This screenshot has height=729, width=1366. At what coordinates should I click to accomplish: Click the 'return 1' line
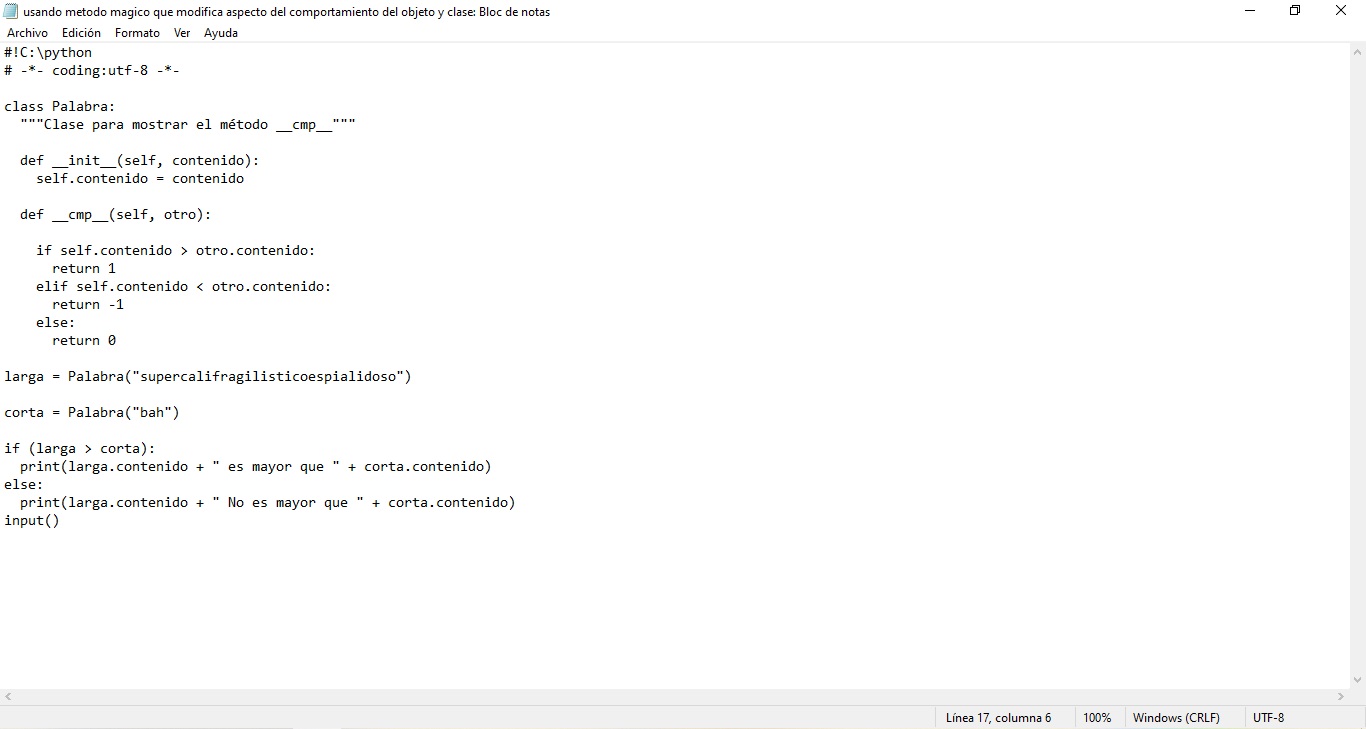(84, 268)
